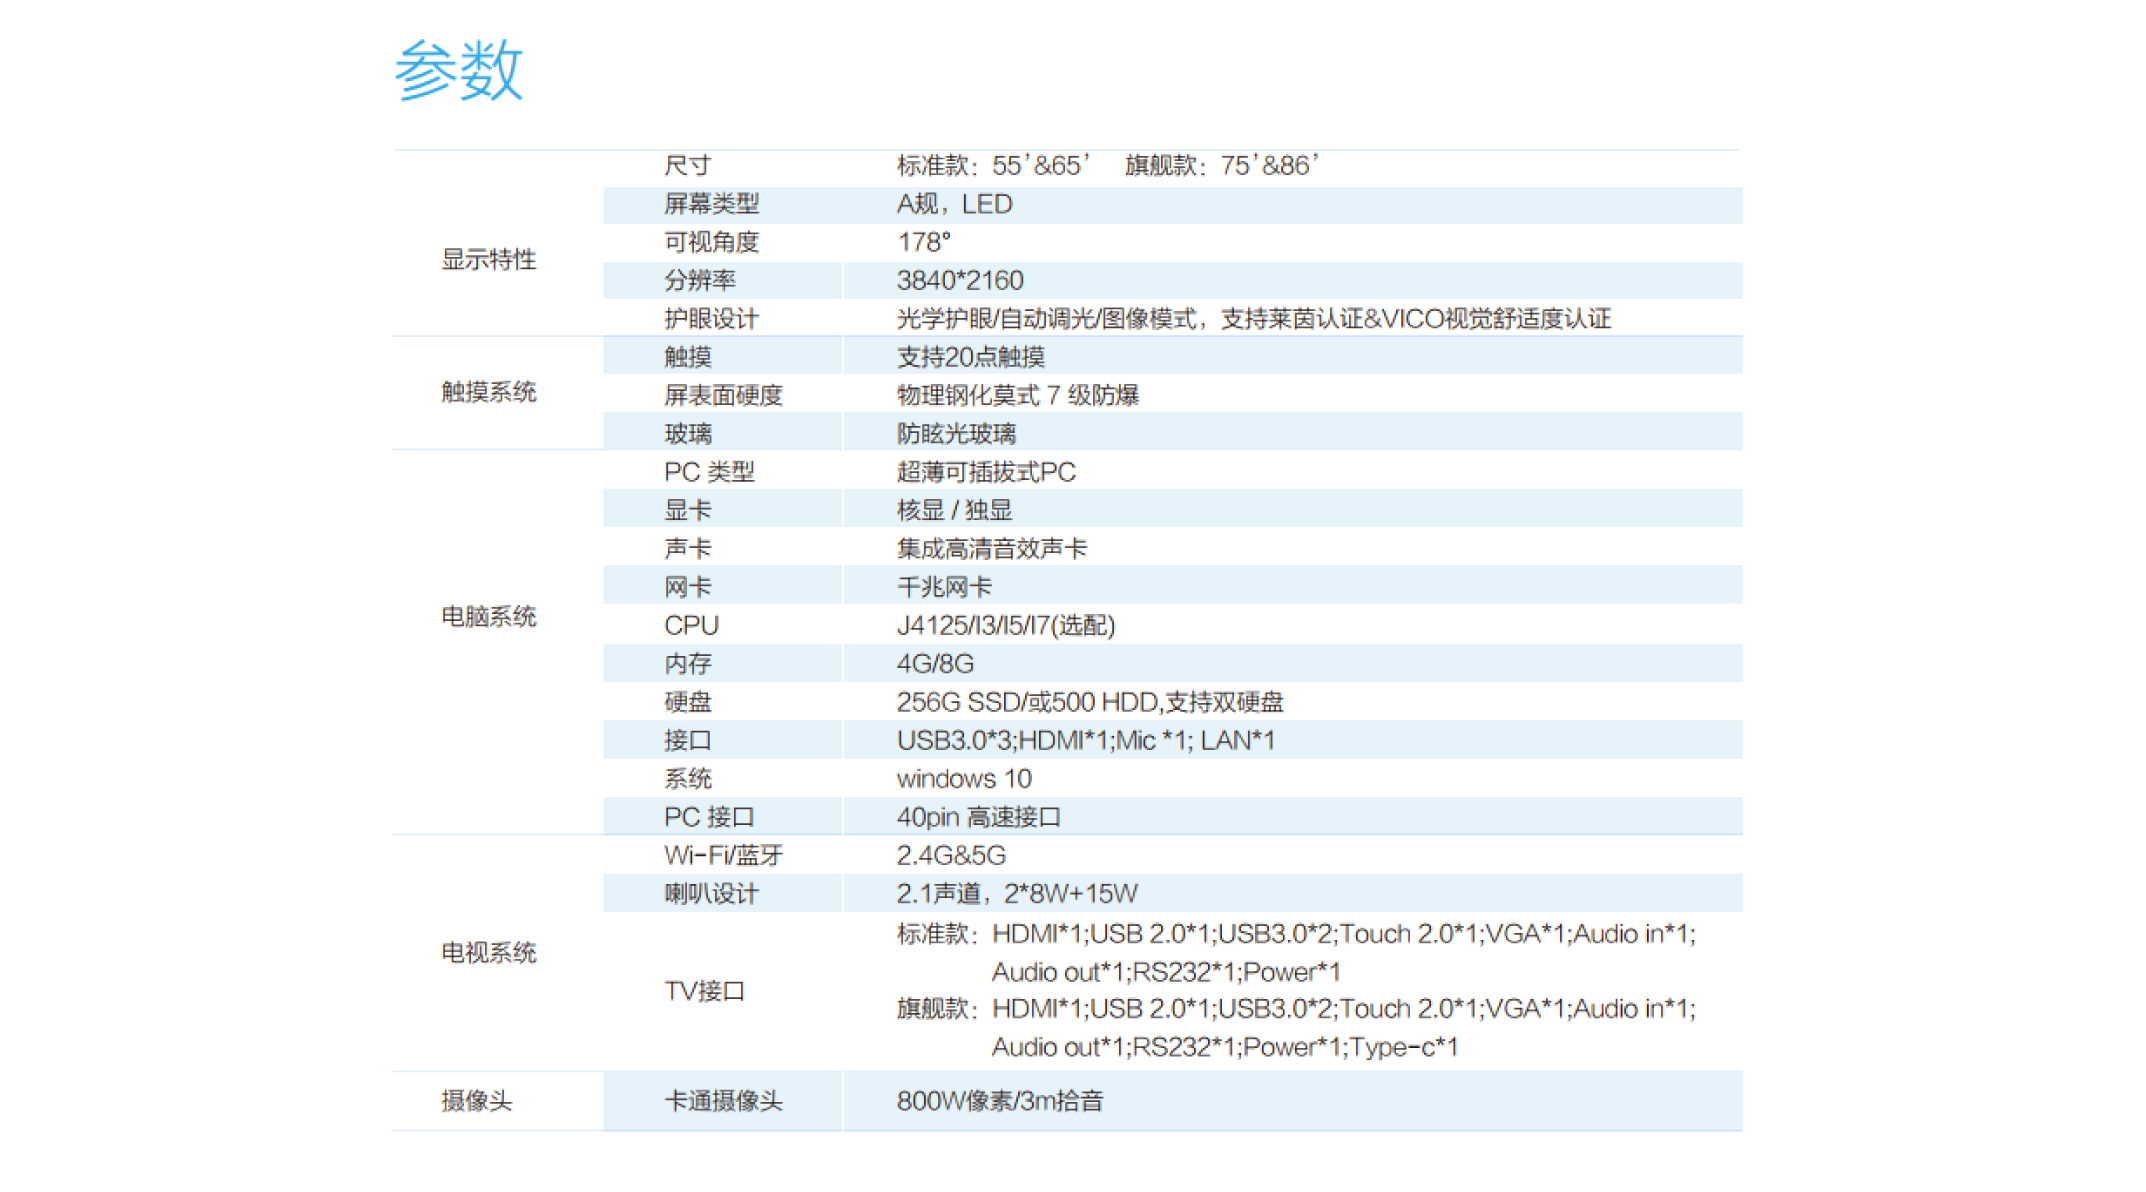Click the 喇叭设计 label

point(712,894)
